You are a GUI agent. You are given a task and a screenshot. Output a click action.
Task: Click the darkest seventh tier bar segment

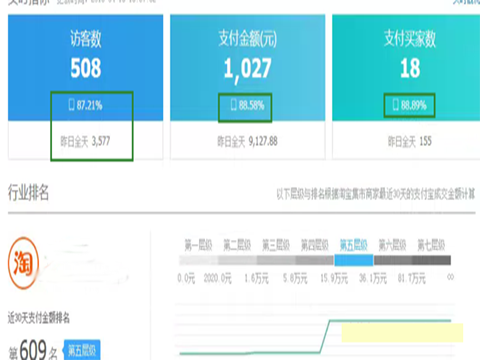(431, 260)
